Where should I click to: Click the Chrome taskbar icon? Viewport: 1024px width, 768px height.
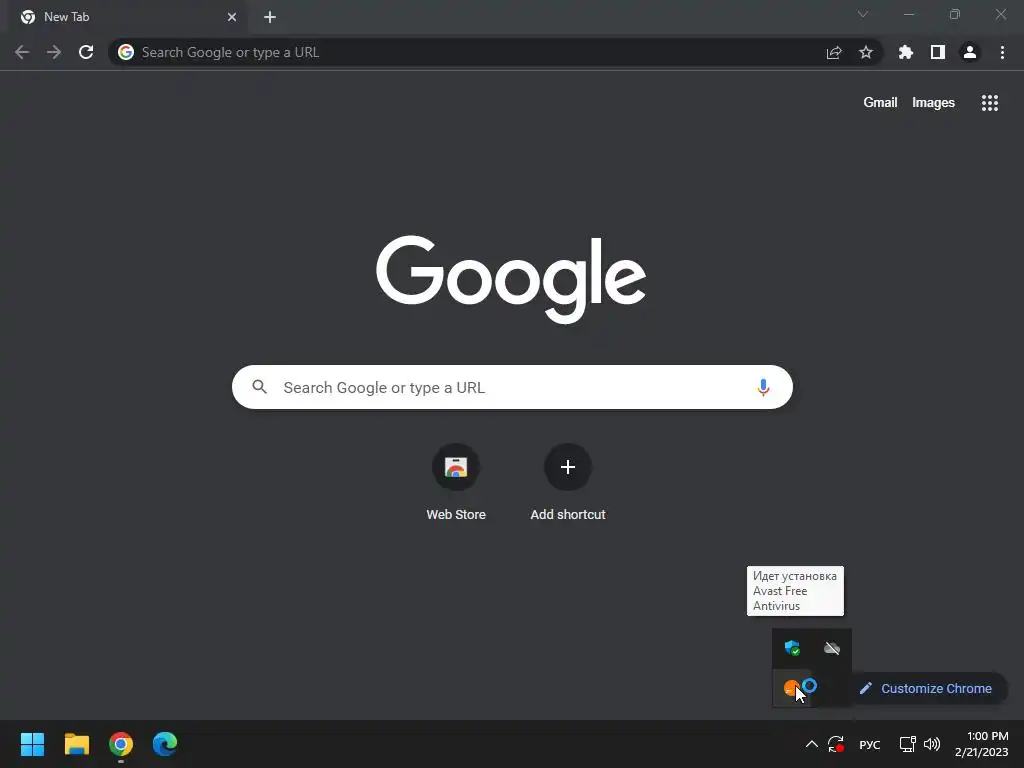tap(121, 744)
